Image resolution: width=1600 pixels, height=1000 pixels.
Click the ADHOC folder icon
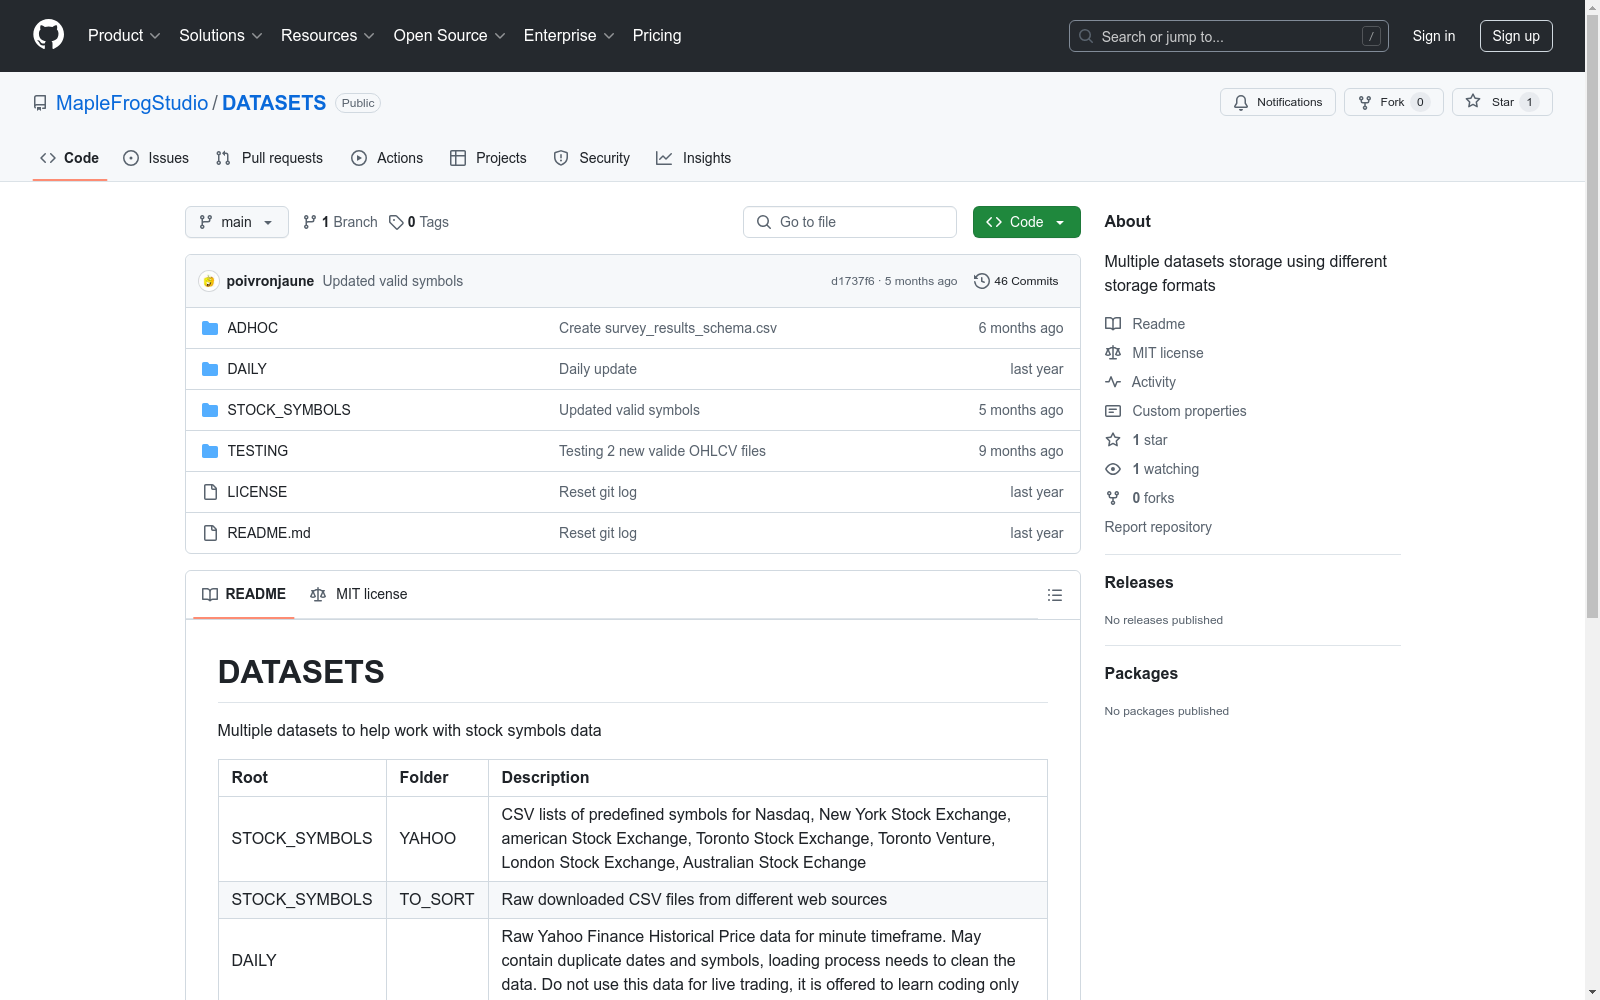click(210, 328)
